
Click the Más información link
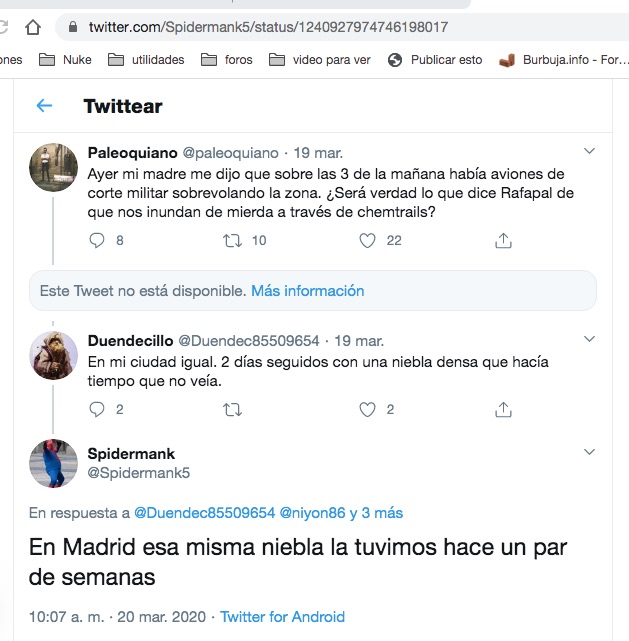(x=308, y=291)
